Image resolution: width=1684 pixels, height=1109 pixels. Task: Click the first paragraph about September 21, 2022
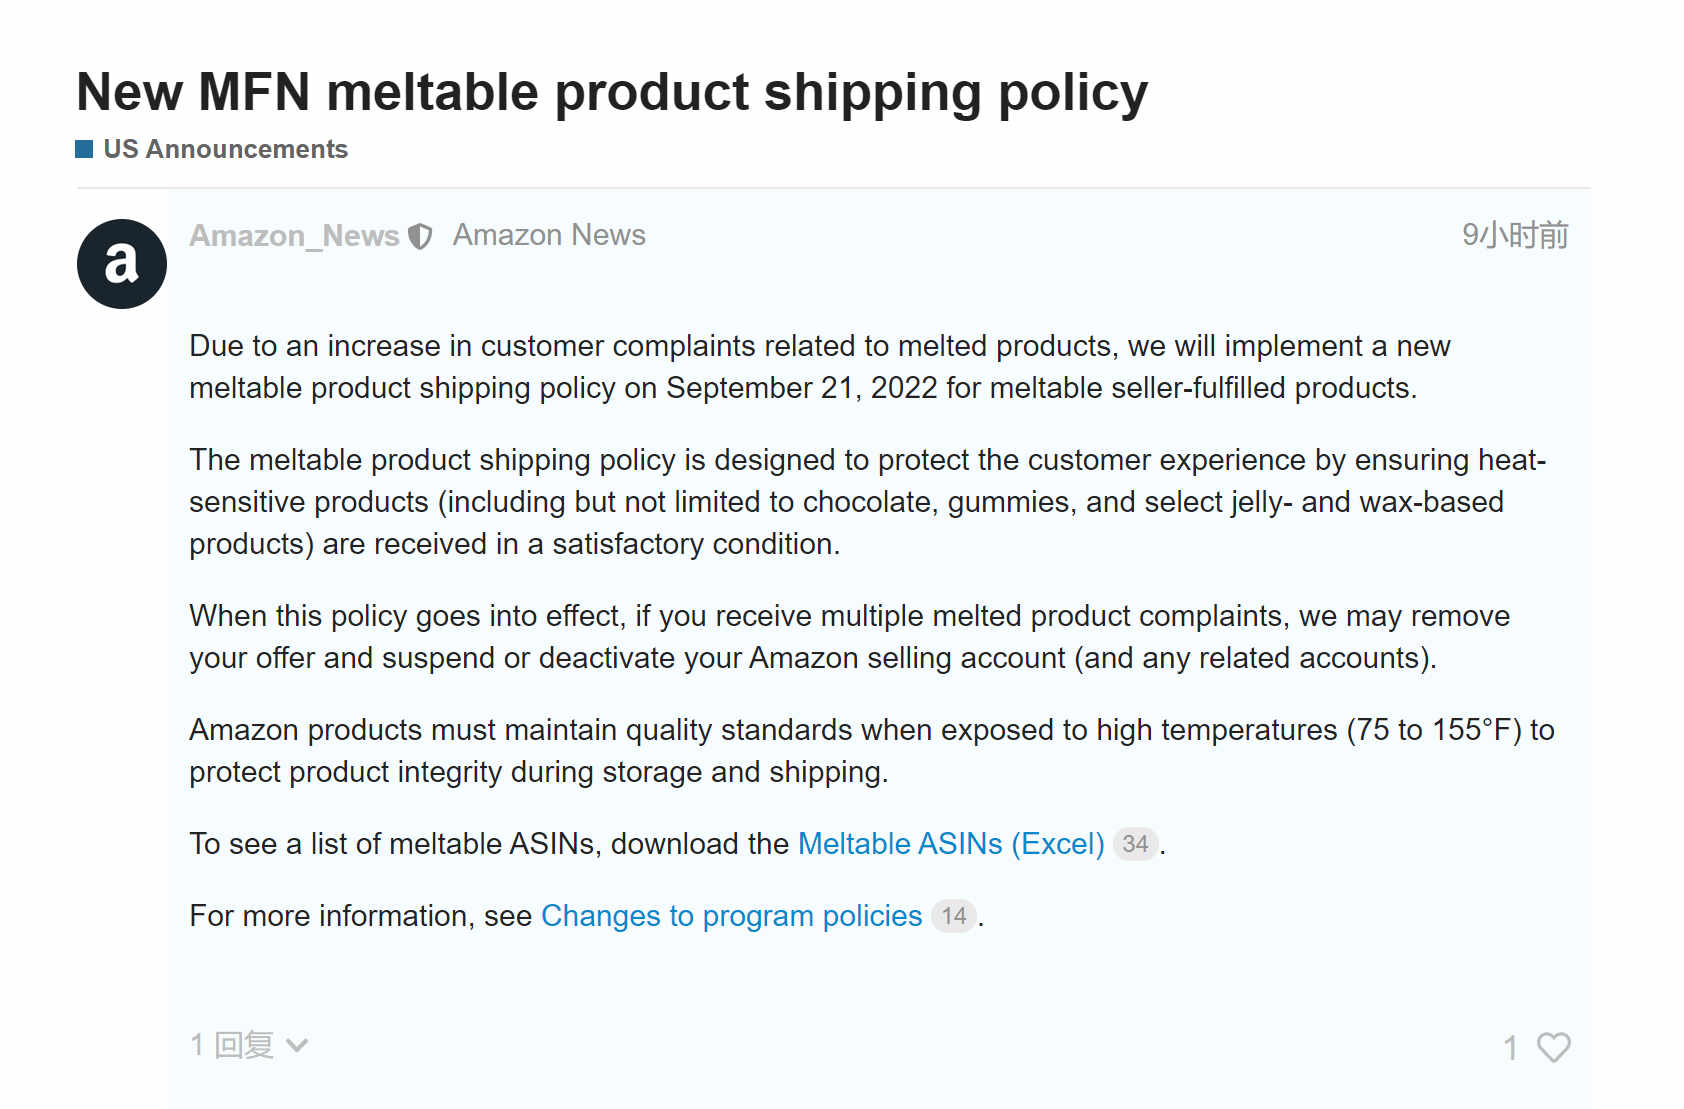(820, 367)
